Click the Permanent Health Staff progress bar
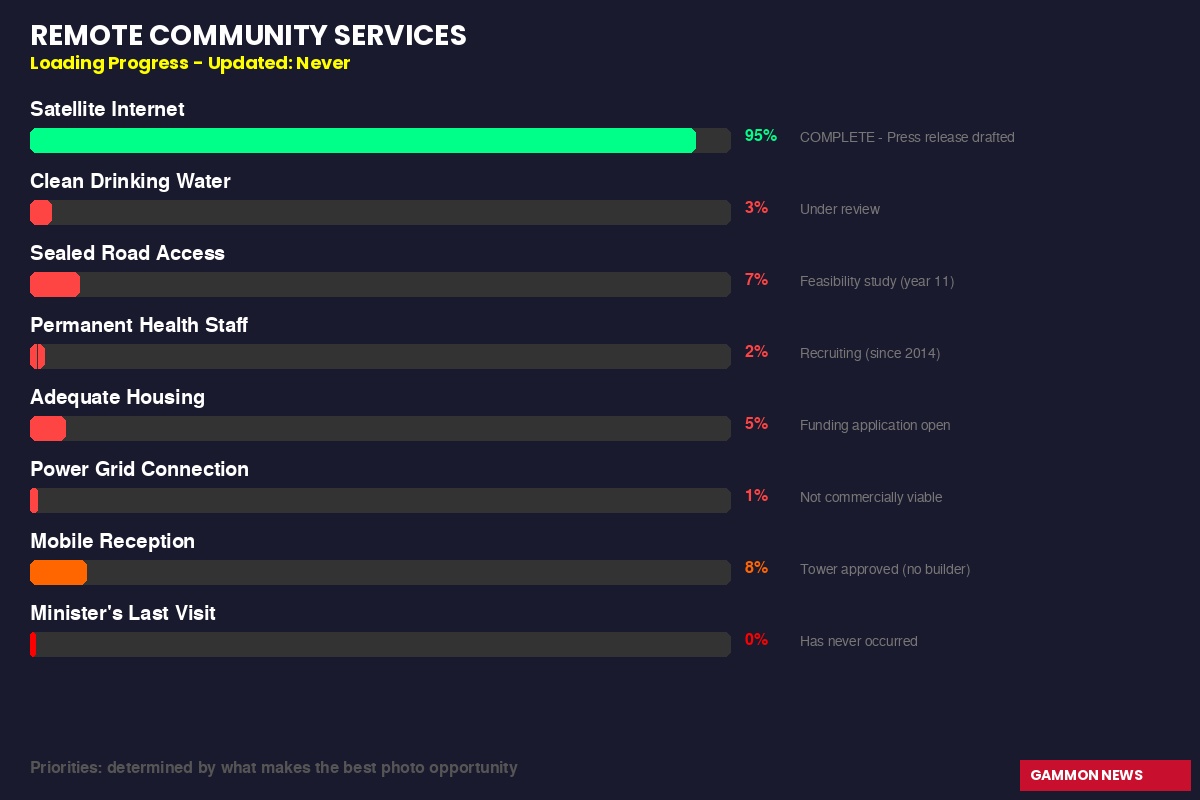This screenshot has width=1200, height=800. coord(380,357)
